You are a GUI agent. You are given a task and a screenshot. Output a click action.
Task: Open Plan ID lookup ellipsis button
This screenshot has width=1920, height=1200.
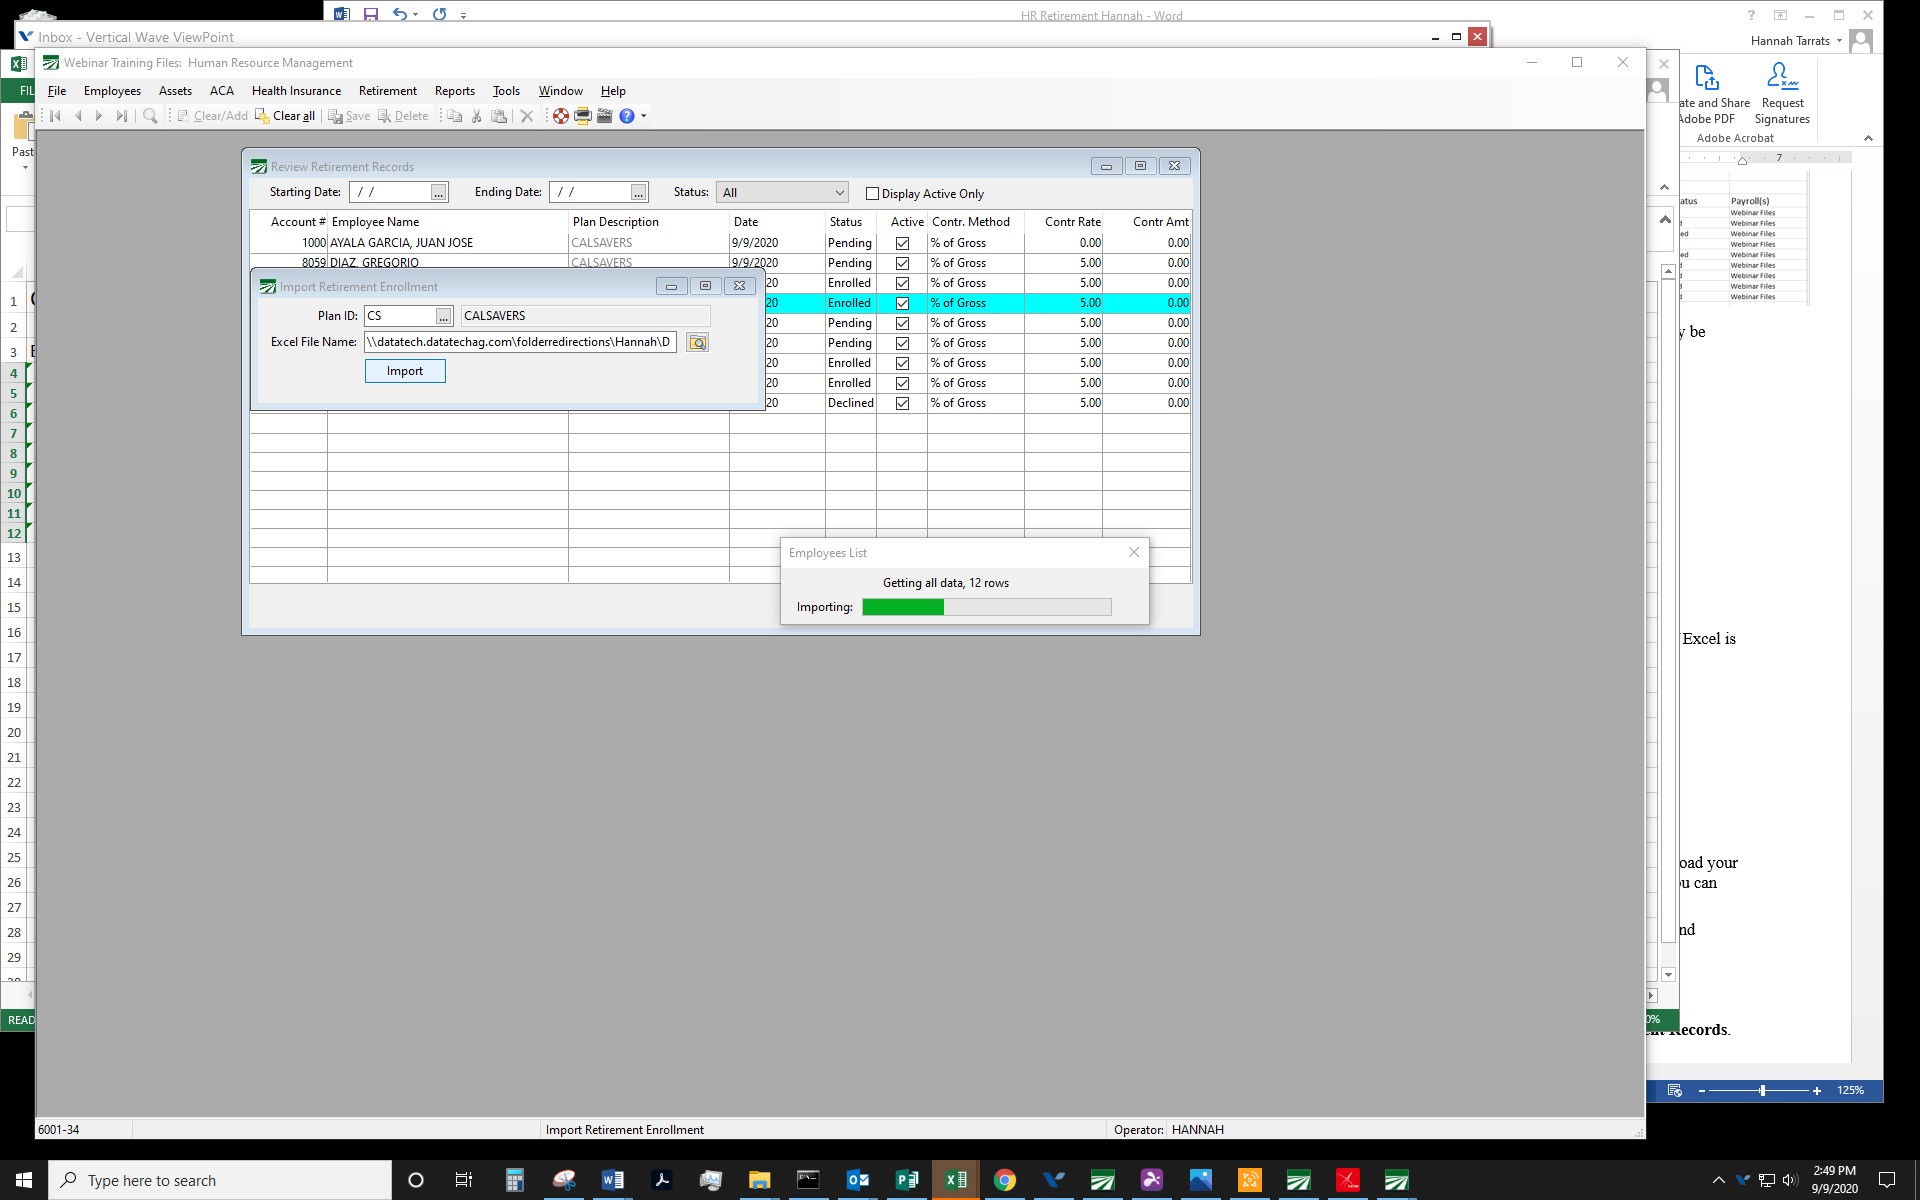coord(443,317)
